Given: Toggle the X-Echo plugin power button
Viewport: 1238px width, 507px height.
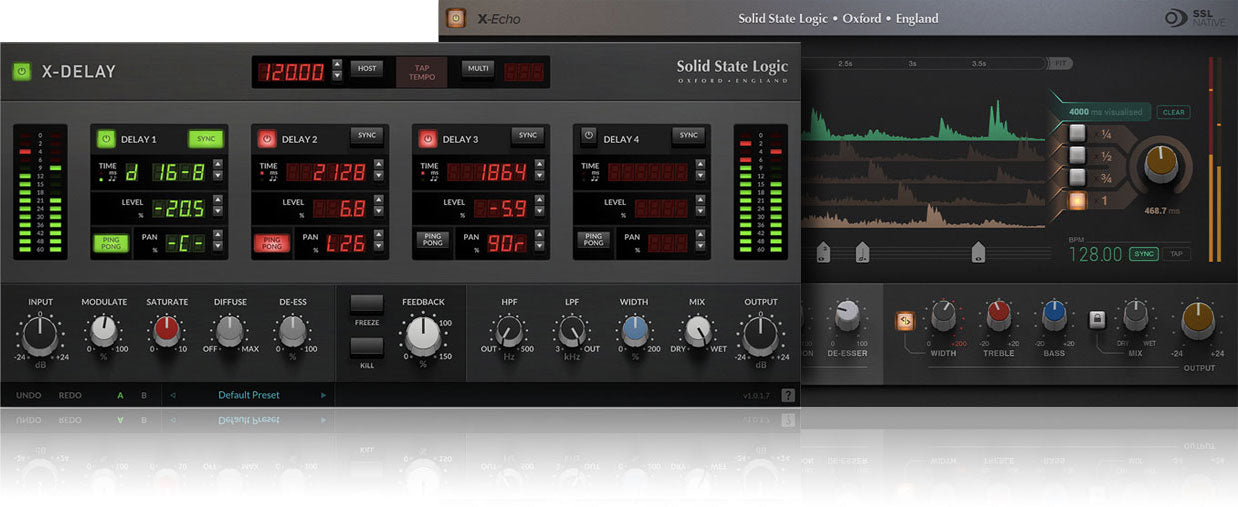Looking at the screenshot, I should pyautogui.click(x=456, y=18).
